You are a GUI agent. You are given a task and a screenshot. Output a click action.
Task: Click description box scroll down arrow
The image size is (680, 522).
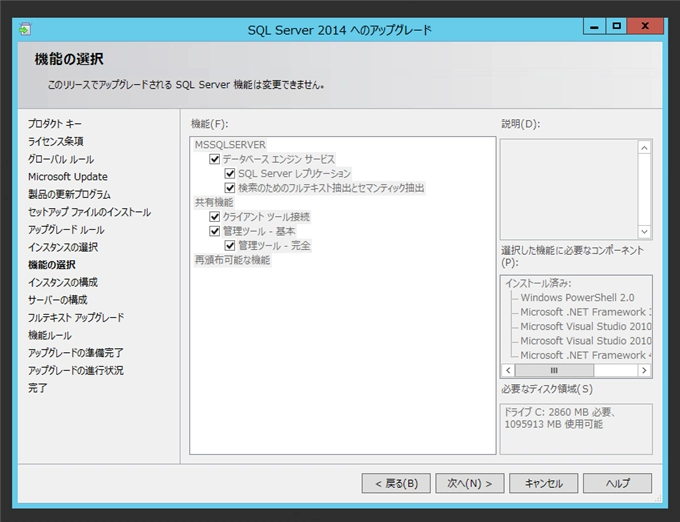pyautogui.click(x=644, y=232)
